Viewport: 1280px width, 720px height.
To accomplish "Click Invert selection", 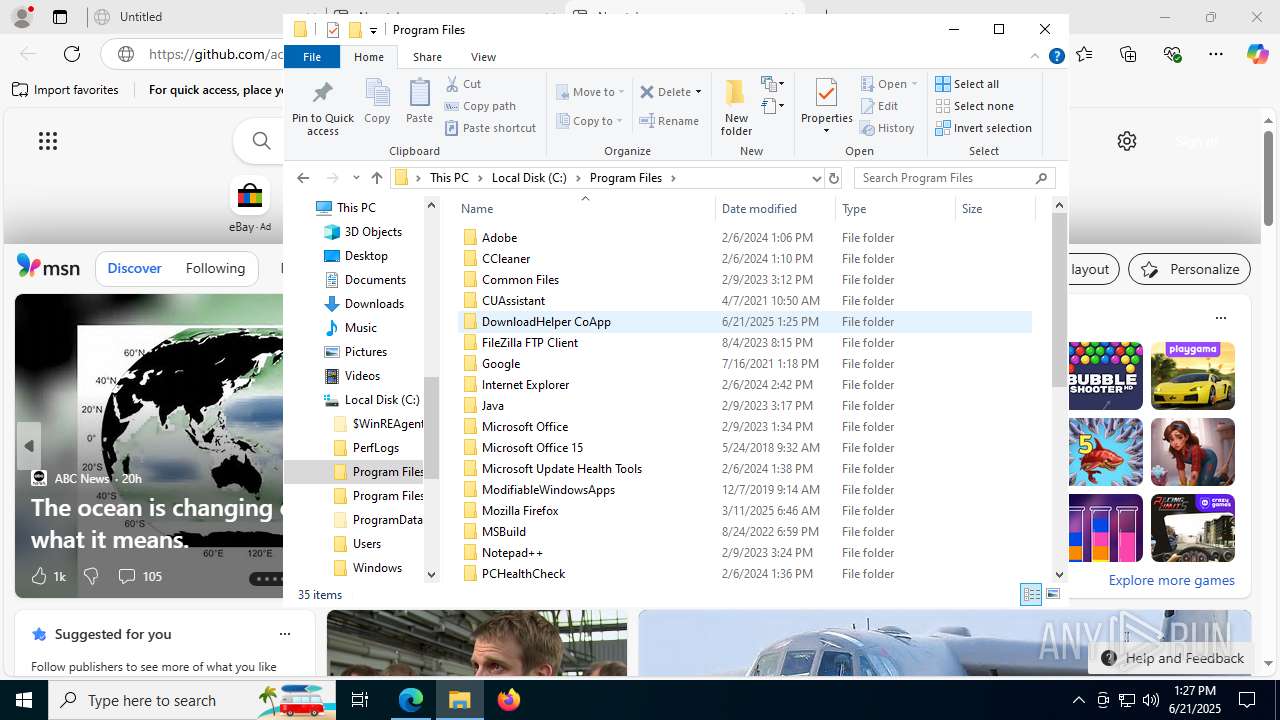I will pyautogui.click(x=983, y=128).
